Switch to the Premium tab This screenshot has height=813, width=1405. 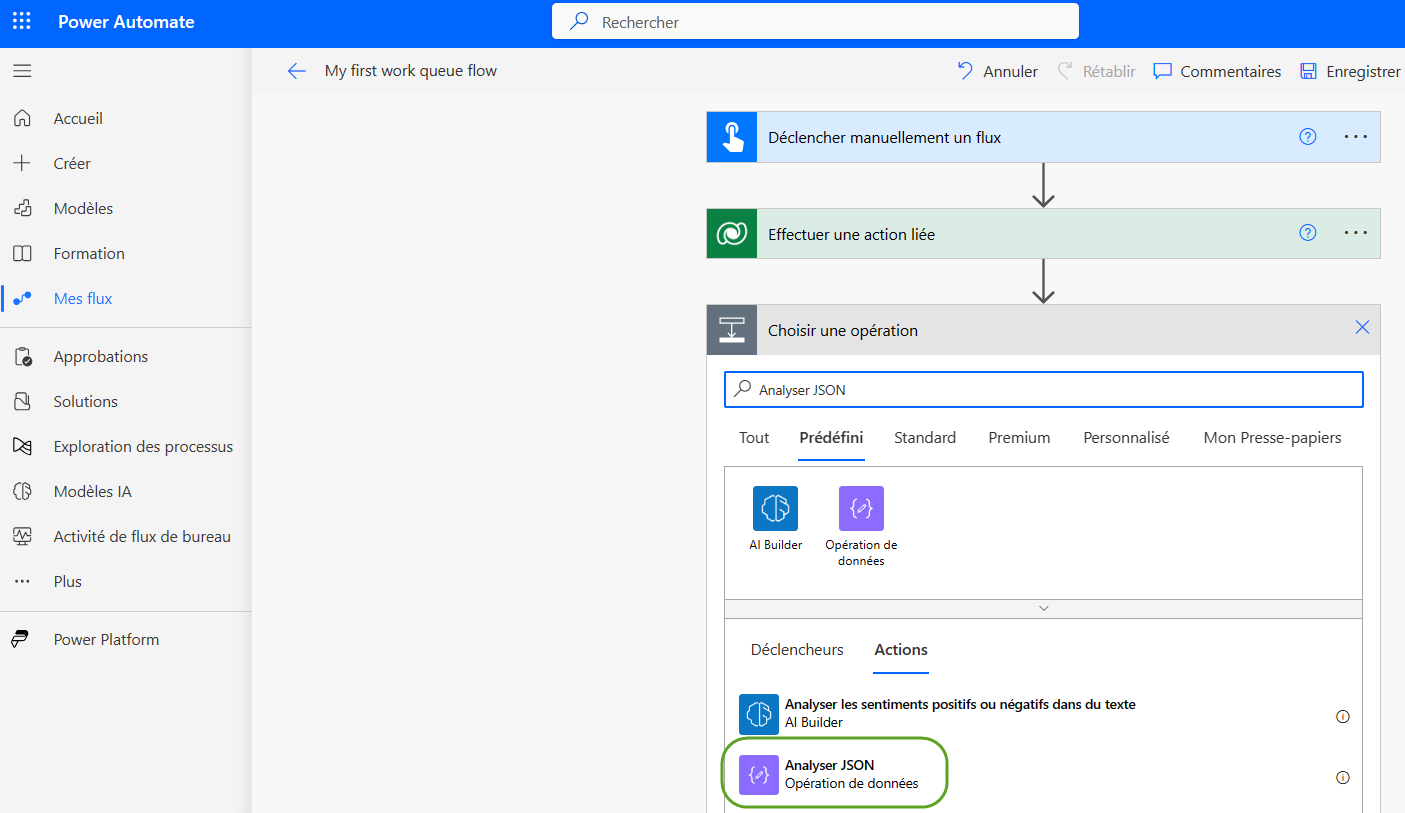pyautogui.click(x=1019, y=438)
